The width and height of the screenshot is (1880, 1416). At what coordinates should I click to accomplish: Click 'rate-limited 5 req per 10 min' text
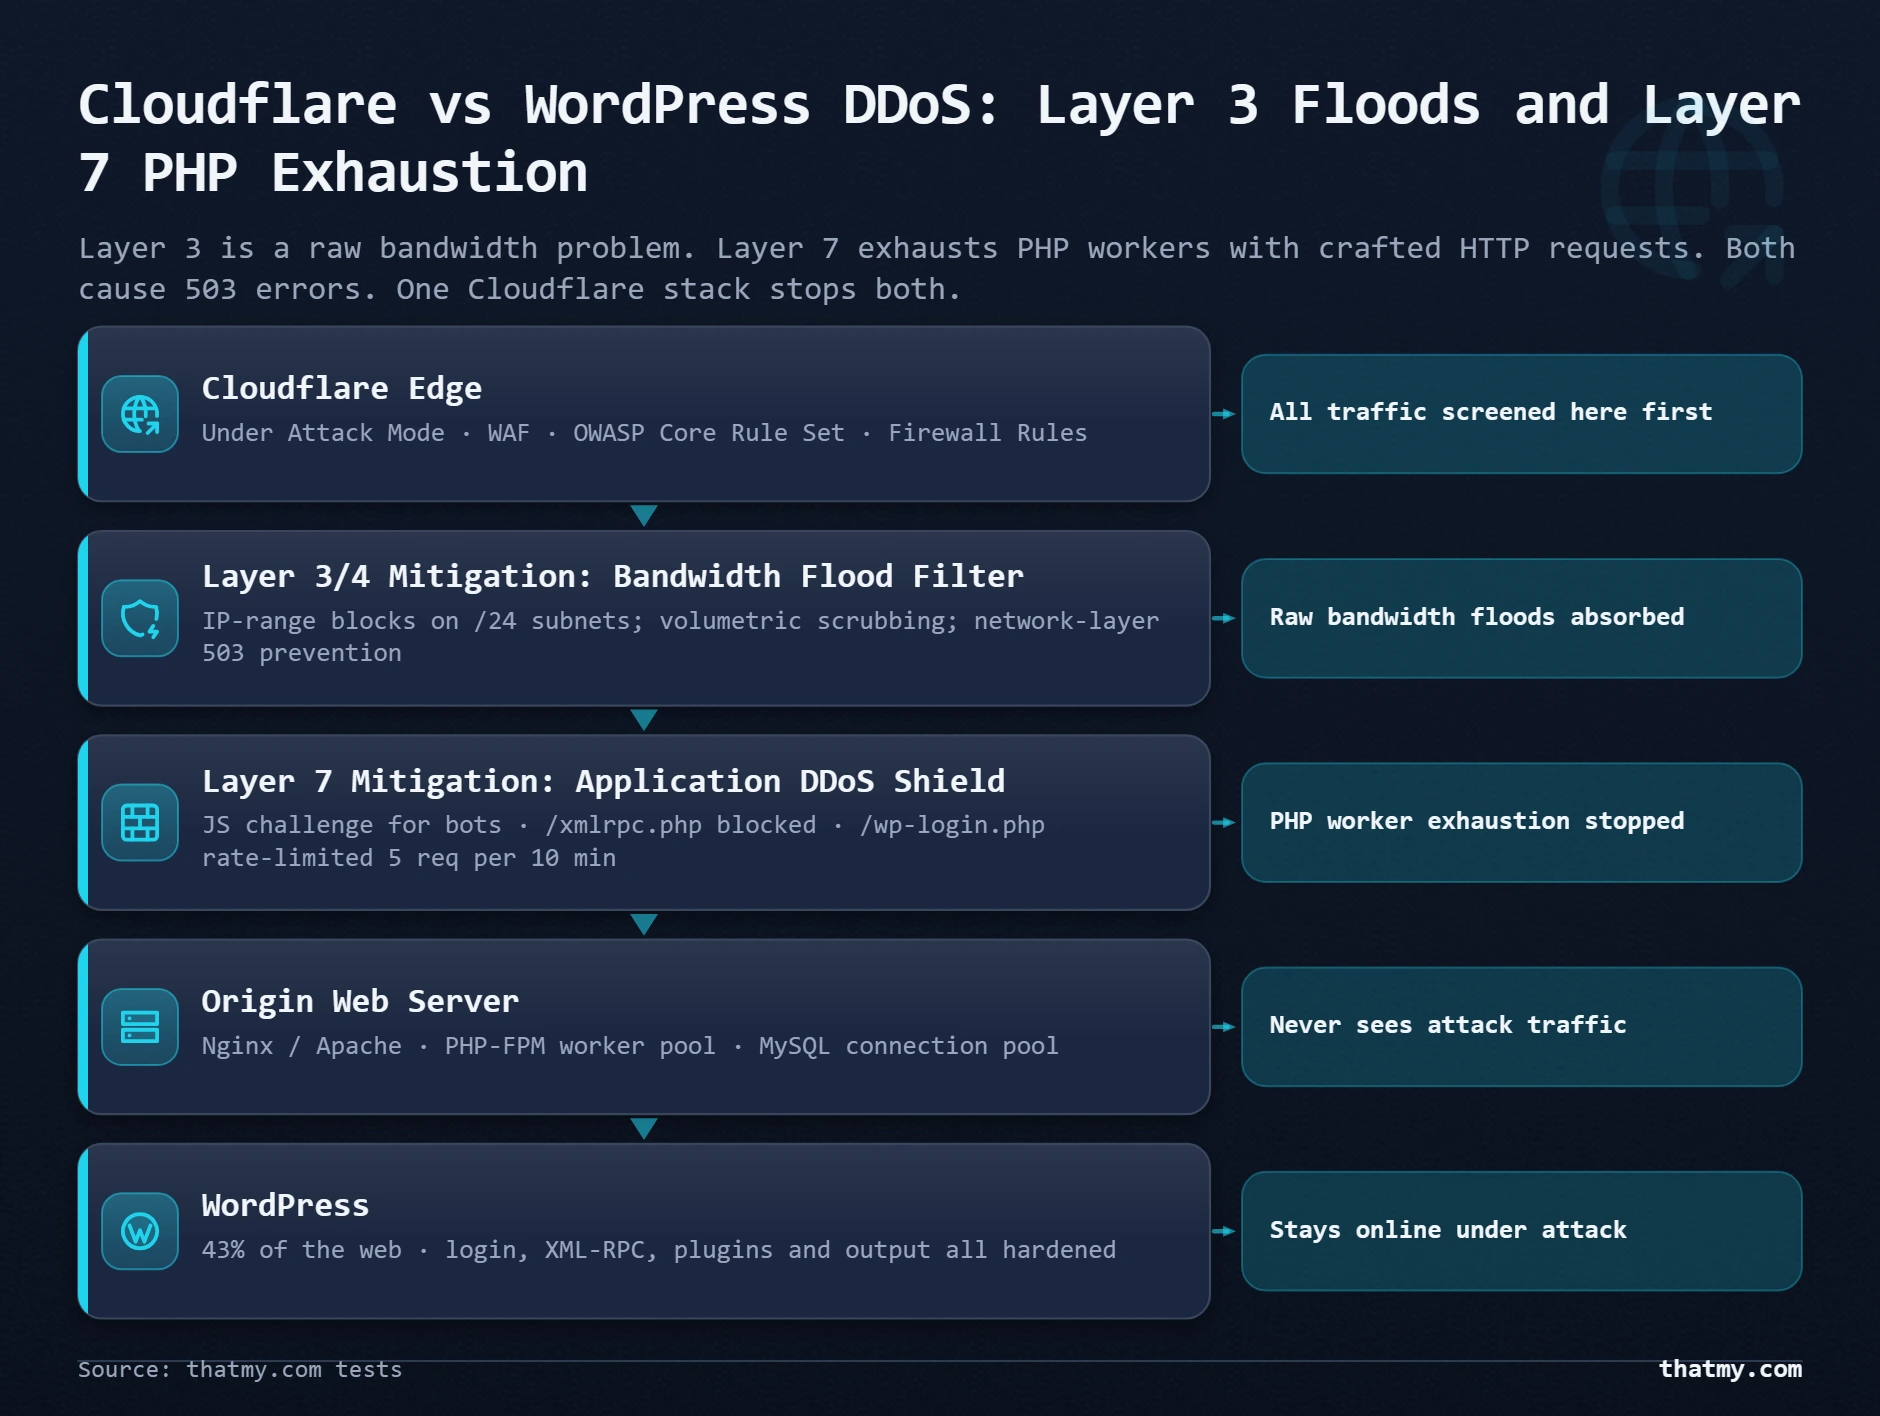pos(409,858)
